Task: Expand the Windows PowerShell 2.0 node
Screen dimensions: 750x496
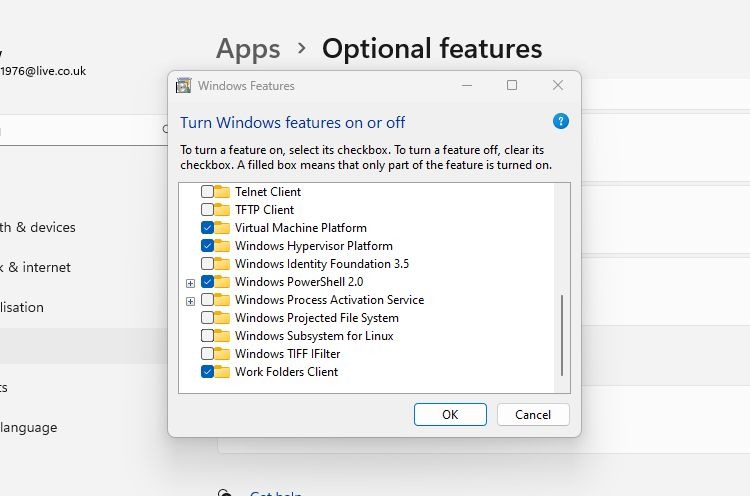Action: [190, 284]
